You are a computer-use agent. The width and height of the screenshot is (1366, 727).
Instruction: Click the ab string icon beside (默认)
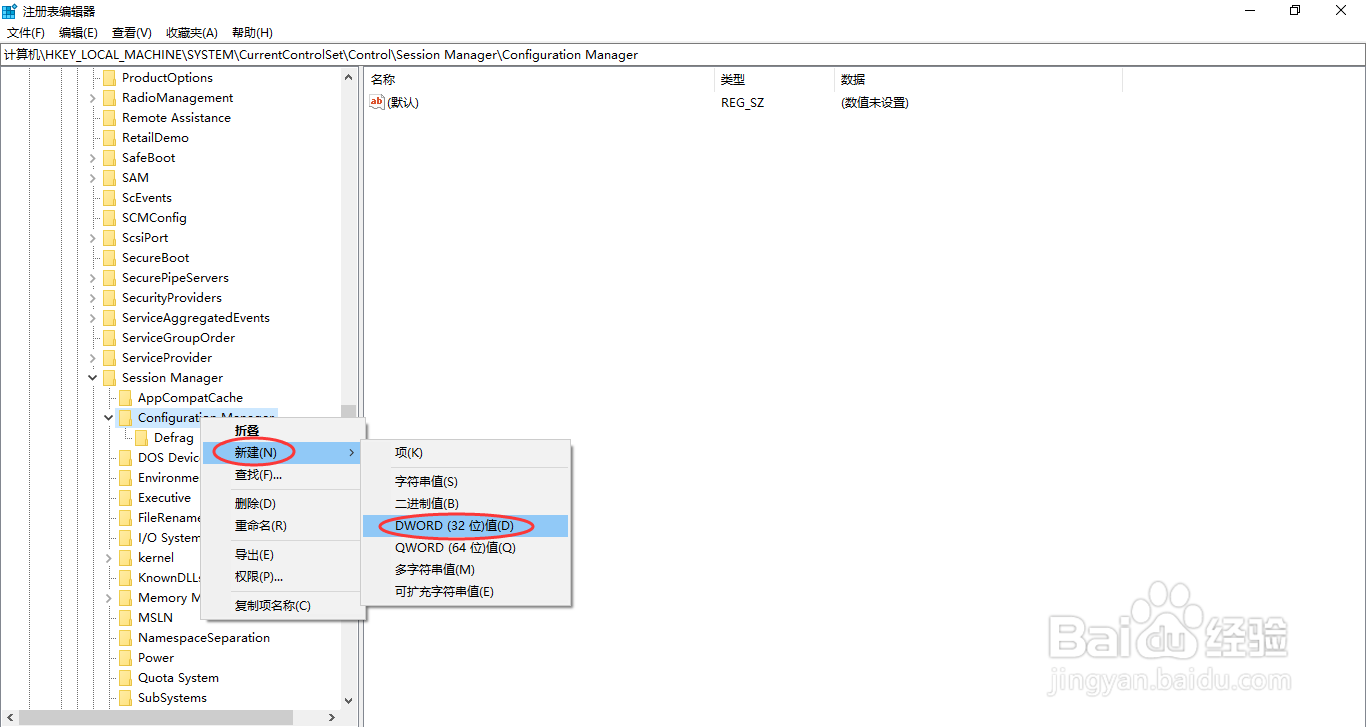click(375, 101)
